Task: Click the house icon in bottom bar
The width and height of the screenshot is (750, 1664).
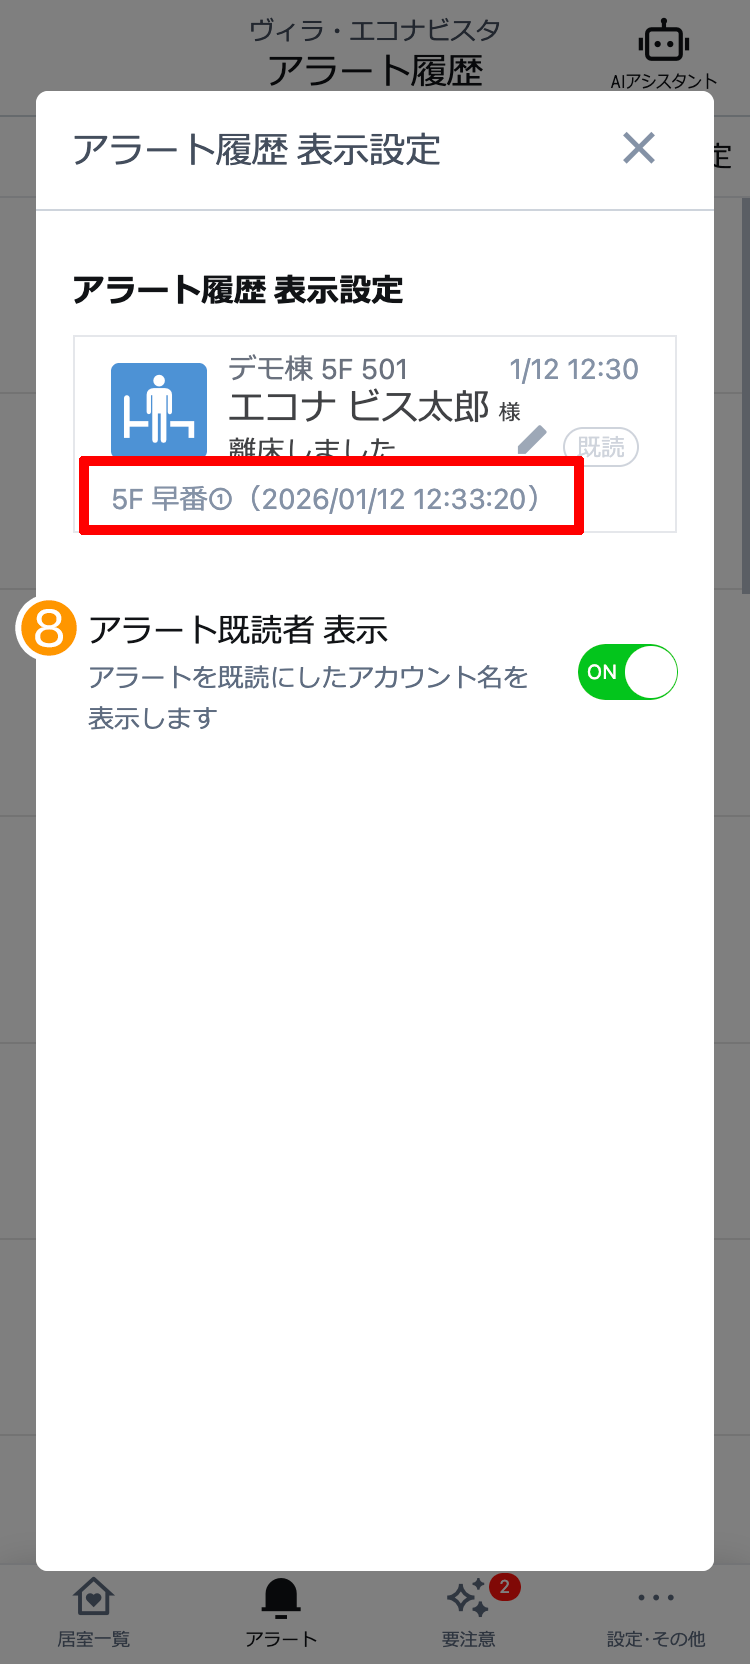Action: point(93,1597)
